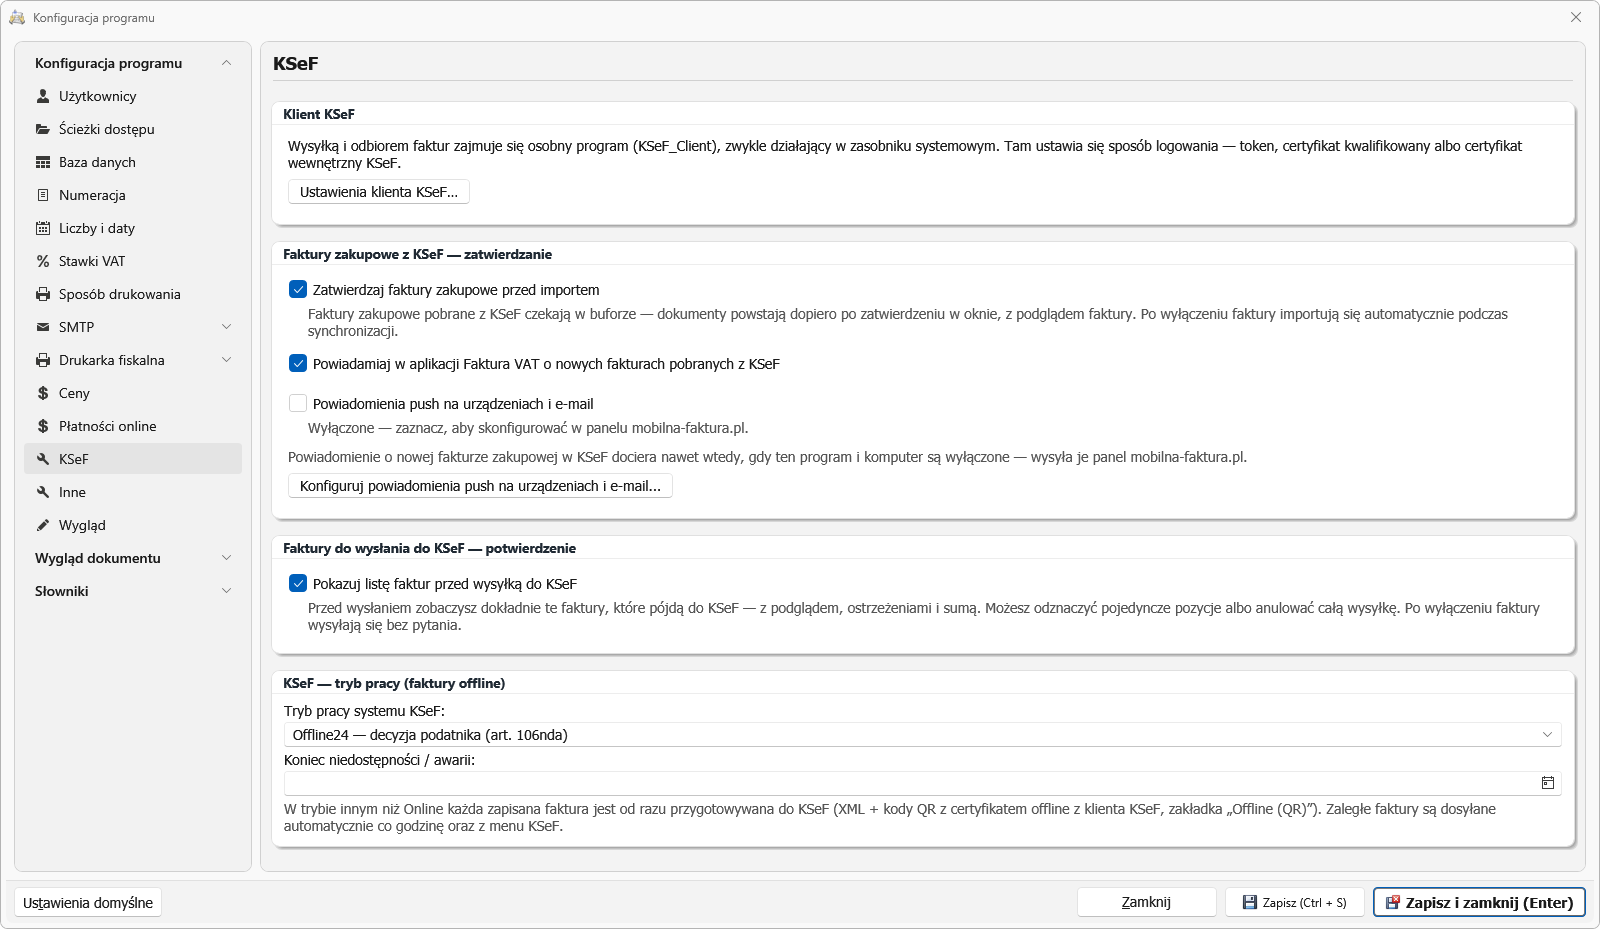Go to Baza danych settings
The image size is (1600, 929).
133,162
